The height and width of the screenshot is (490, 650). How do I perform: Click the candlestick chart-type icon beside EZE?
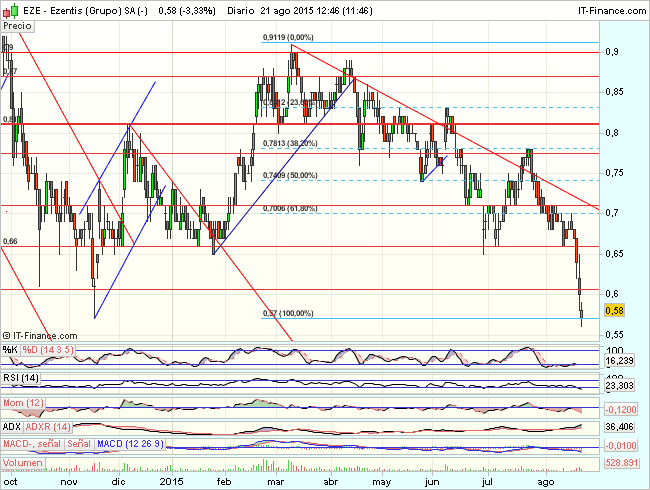point(11,11)
